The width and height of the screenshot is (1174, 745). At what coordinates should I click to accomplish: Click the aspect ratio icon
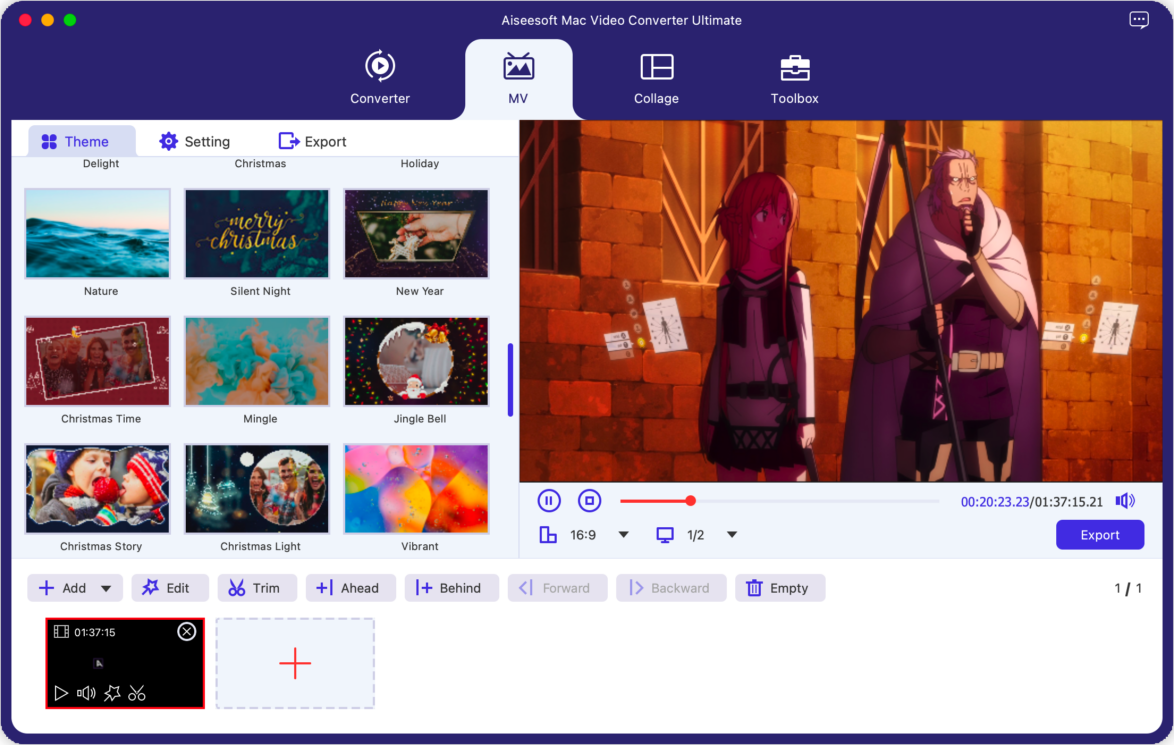pos(548,535)
